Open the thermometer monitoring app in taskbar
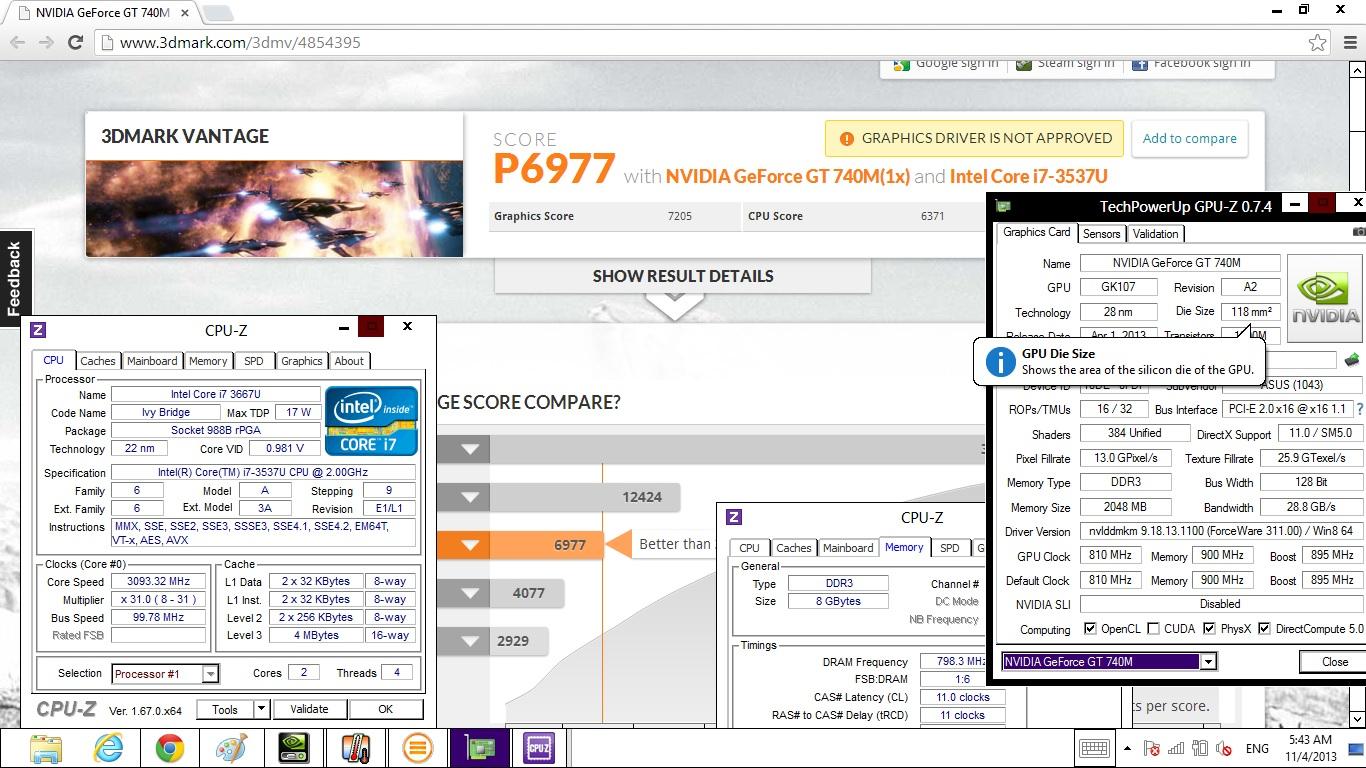The image size is (1366, 768). 355,748
